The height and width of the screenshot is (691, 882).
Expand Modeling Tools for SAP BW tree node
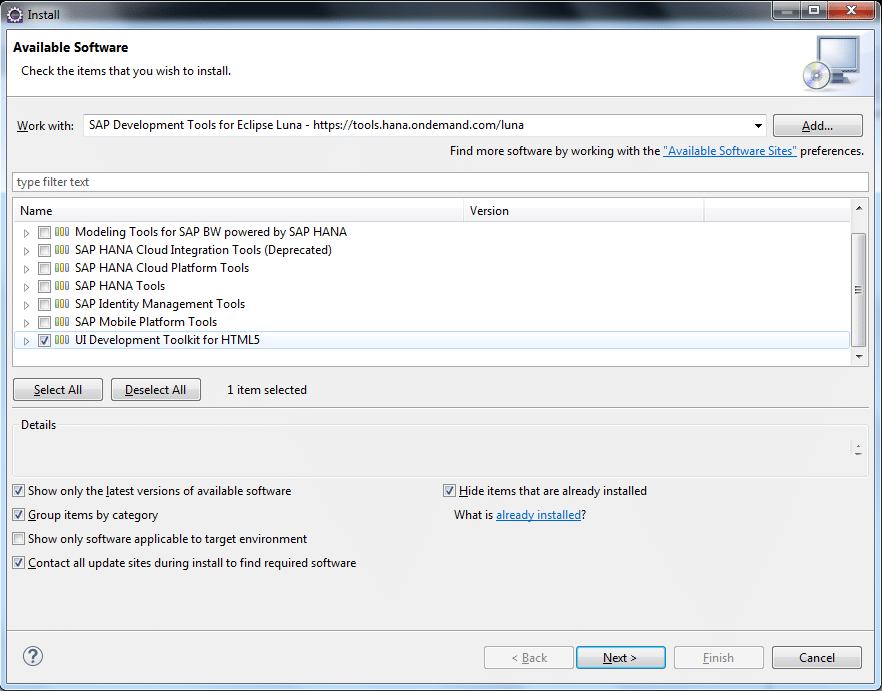[x=26, y=233]
